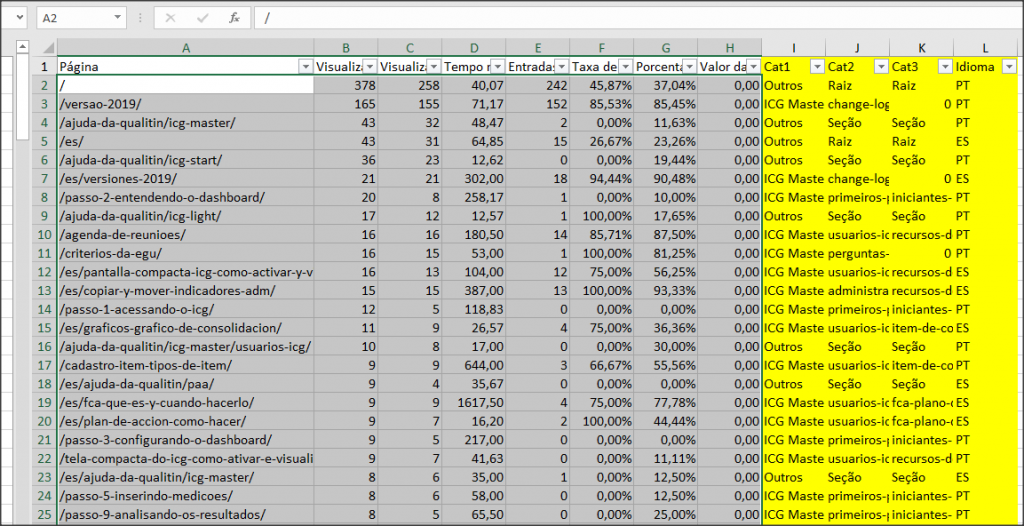Click value 387,00 in row 13
The image size is (1024, 526).
[473, 290]
